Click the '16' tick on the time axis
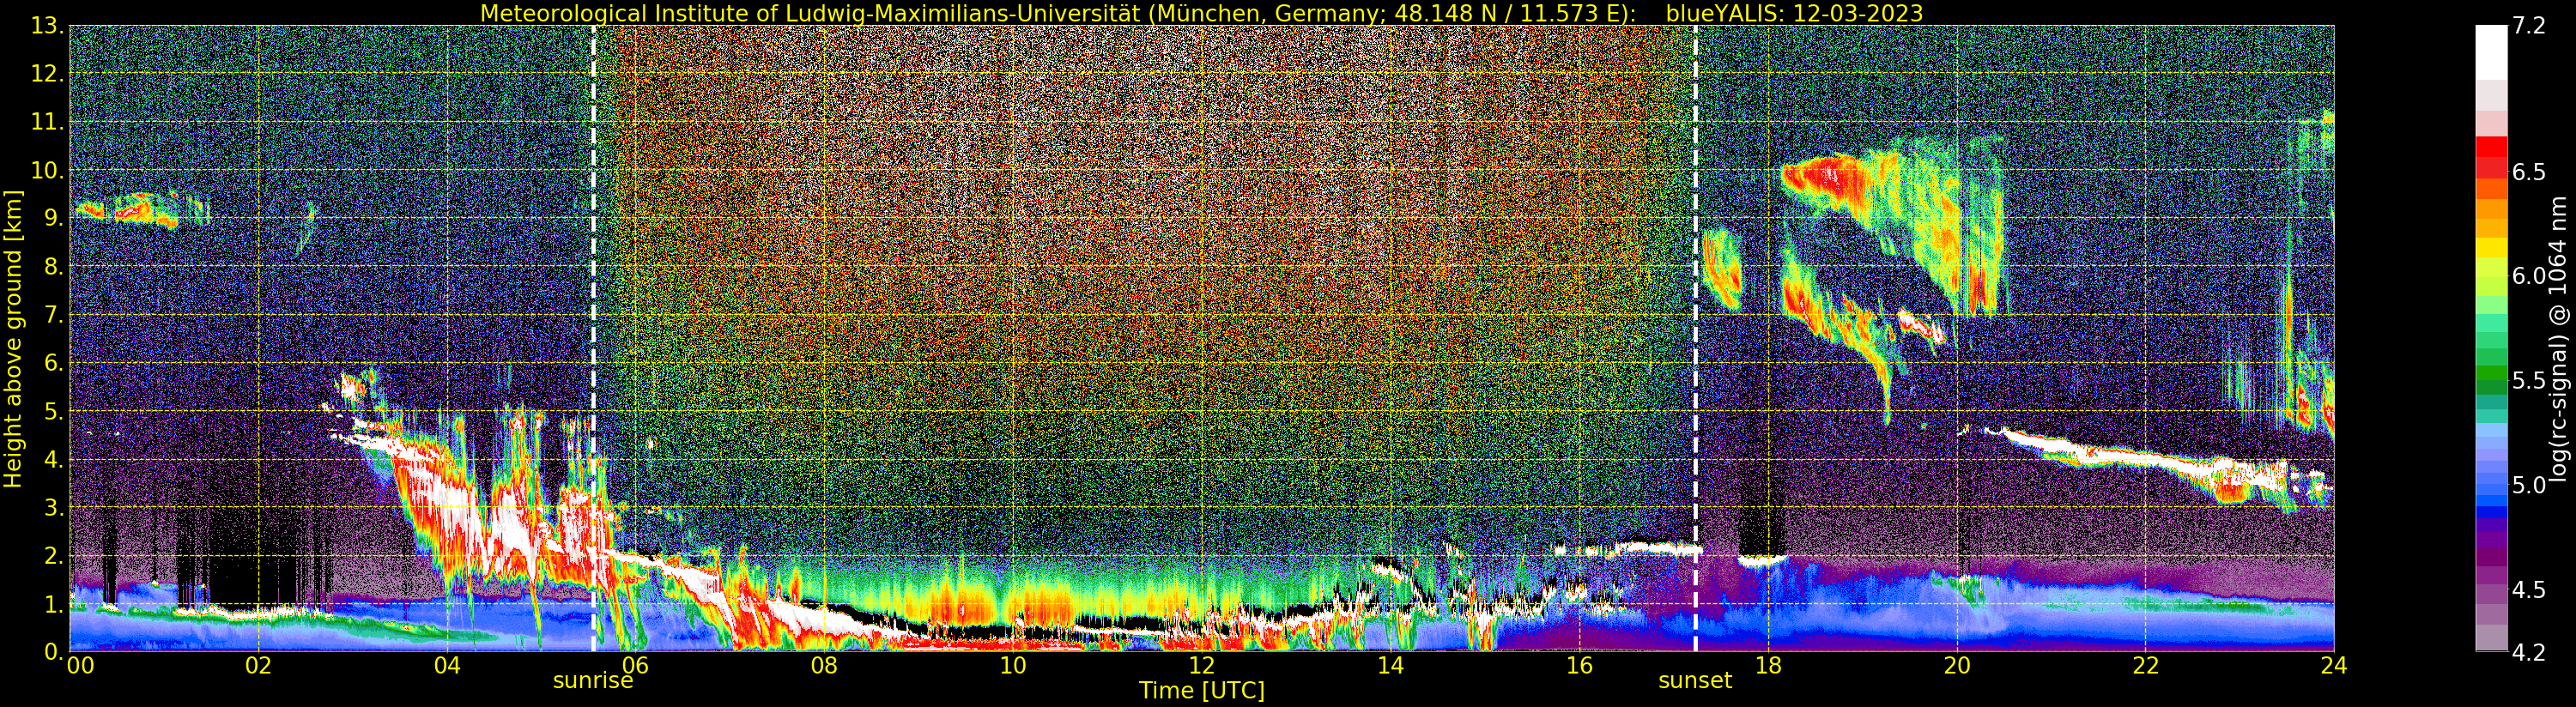 pos(1579,665)
